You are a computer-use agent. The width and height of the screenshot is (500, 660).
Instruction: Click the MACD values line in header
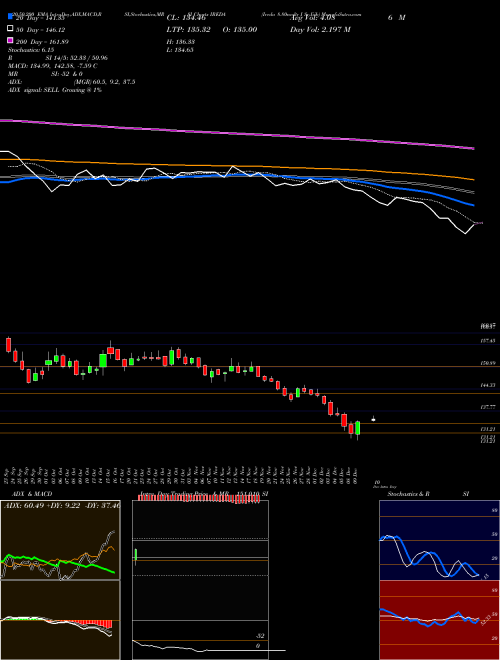click(53, 66)
